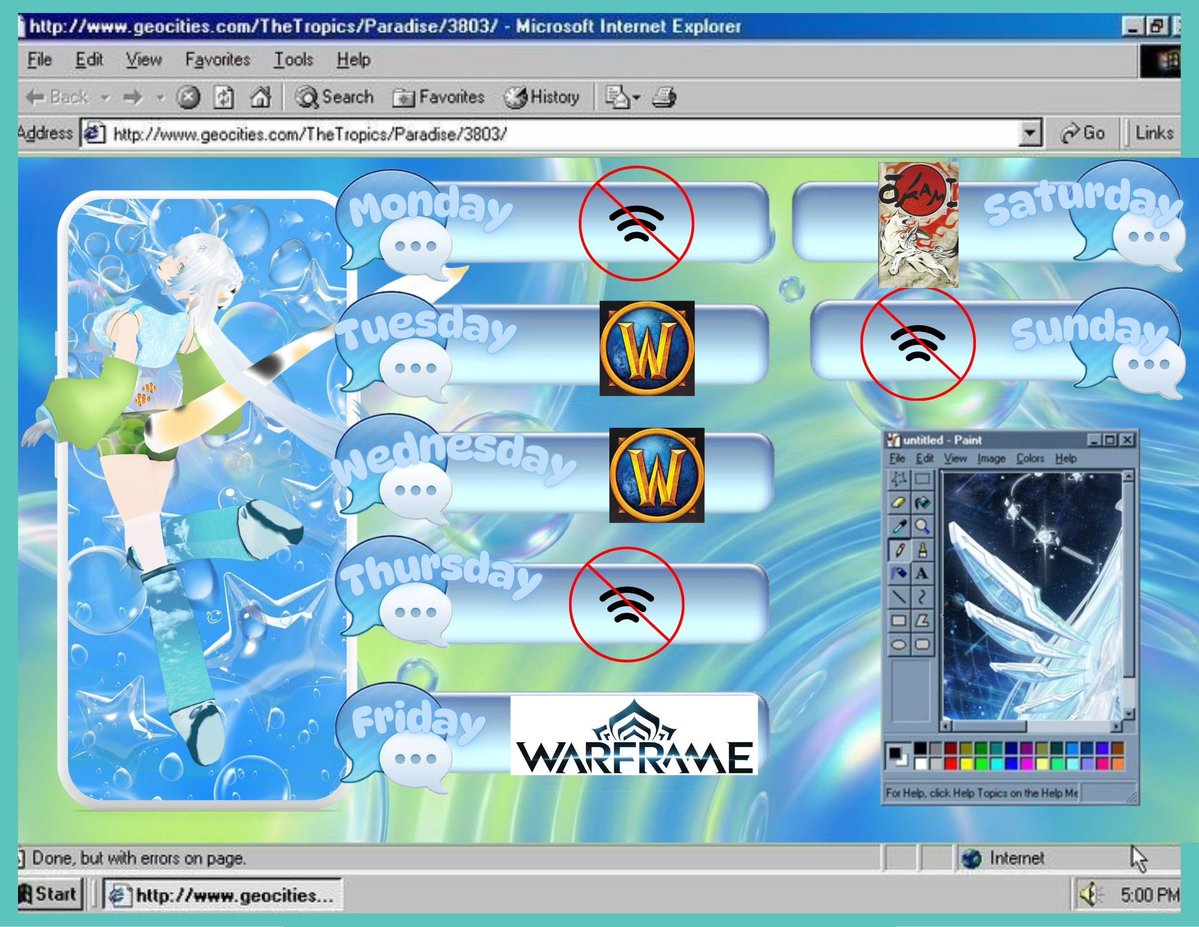Pick the lime green swatch in Paint palette
The width and height of the screenshot is (1199, 927).
point(981,764)
